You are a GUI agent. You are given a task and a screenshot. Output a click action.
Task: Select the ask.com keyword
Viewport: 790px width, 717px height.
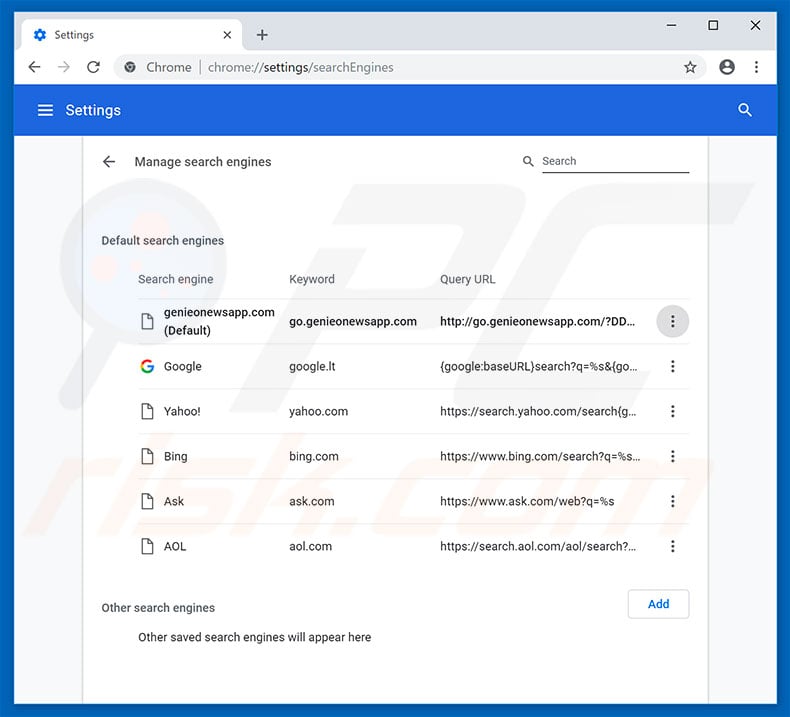pyautogui.click(x=311, y=501)
